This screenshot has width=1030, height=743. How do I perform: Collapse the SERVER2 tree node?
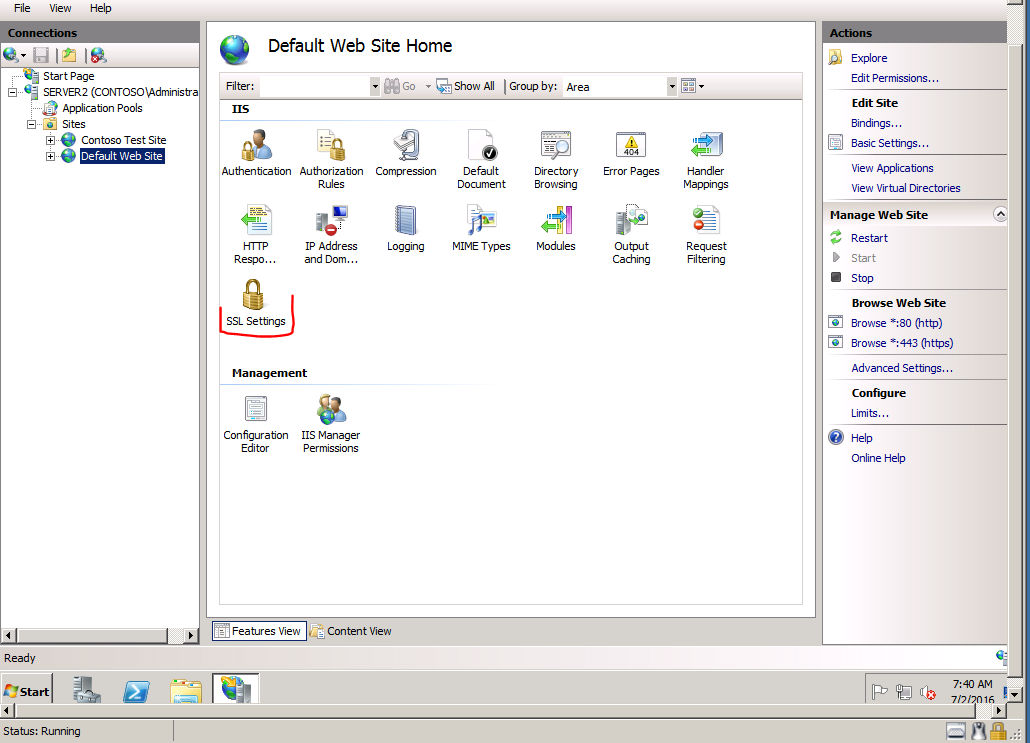[12, 93]
